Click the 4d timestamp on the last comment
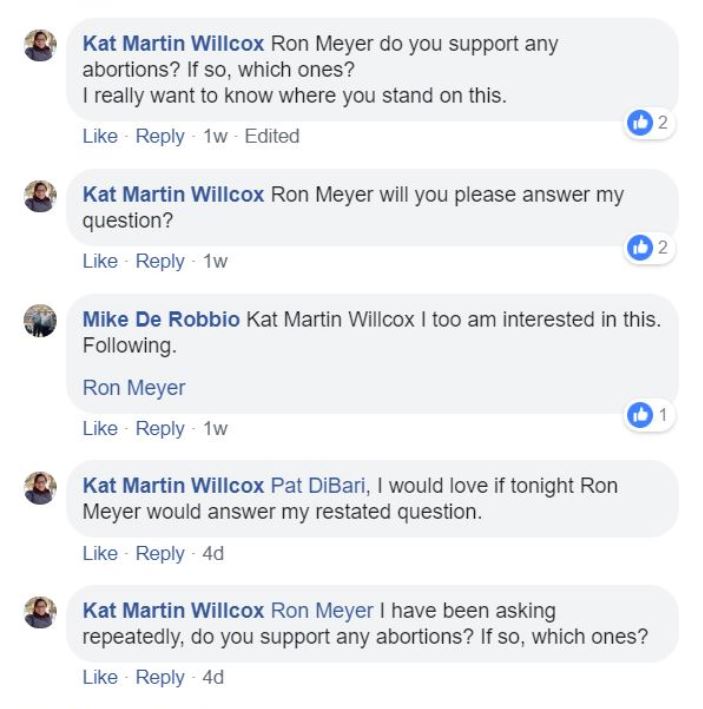 click(213, 677)
